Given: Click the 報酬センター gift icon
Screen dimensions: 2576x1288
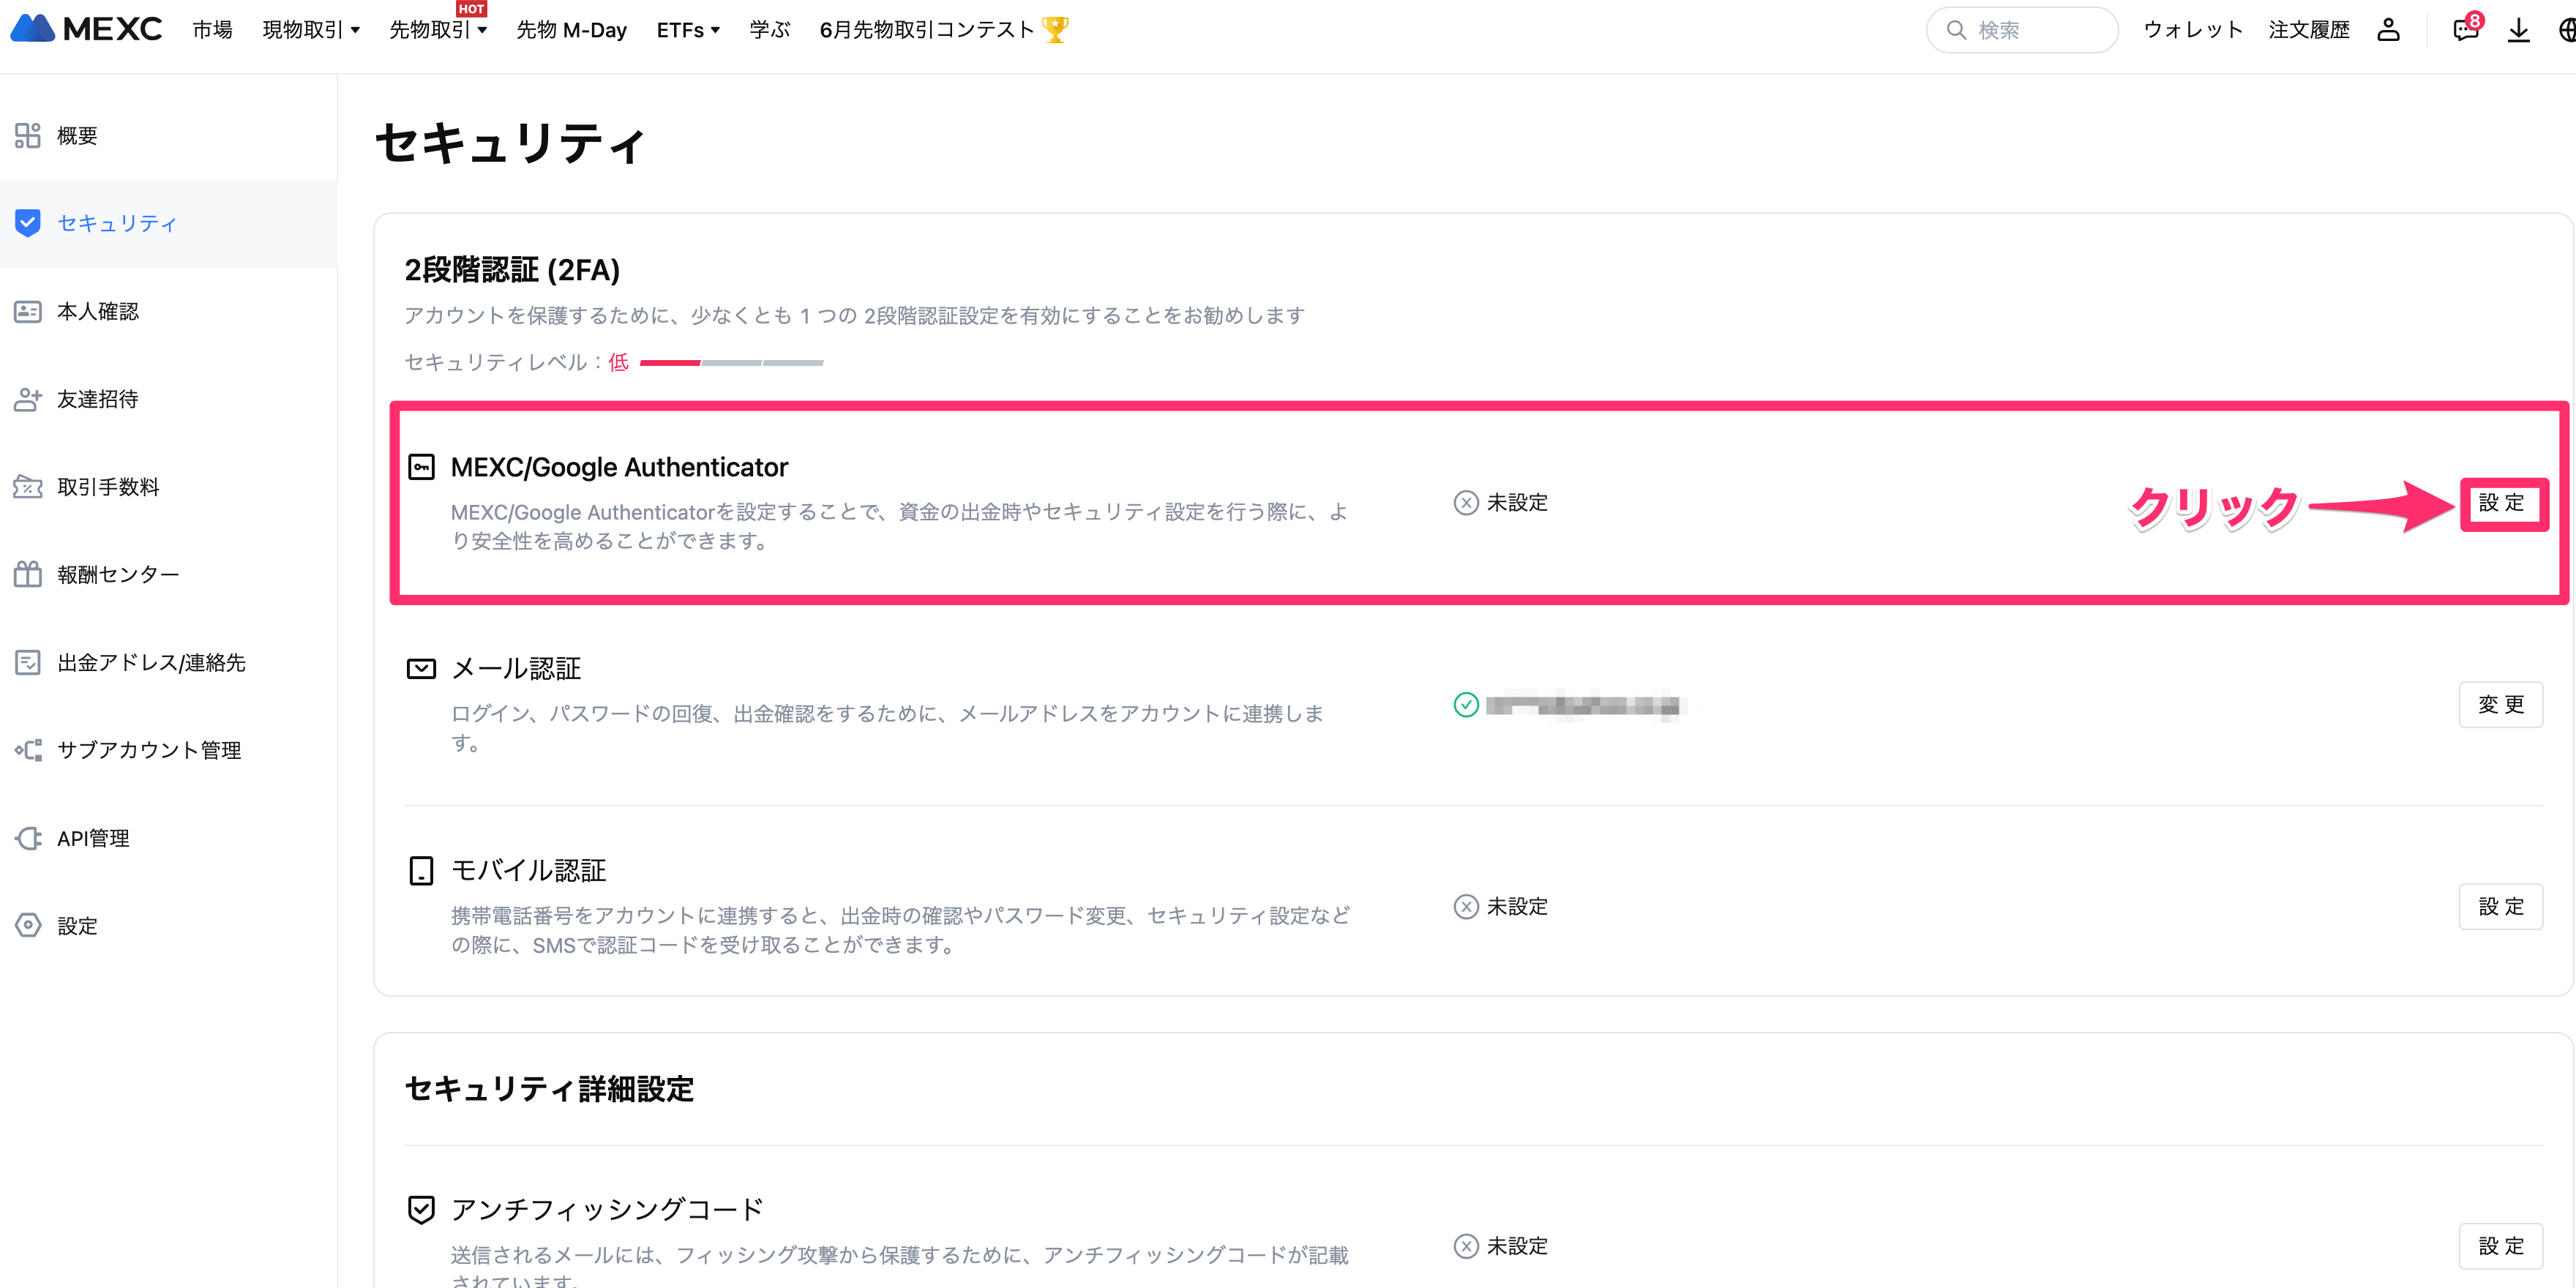Looking at the screenshot, I should pos(28,574).
